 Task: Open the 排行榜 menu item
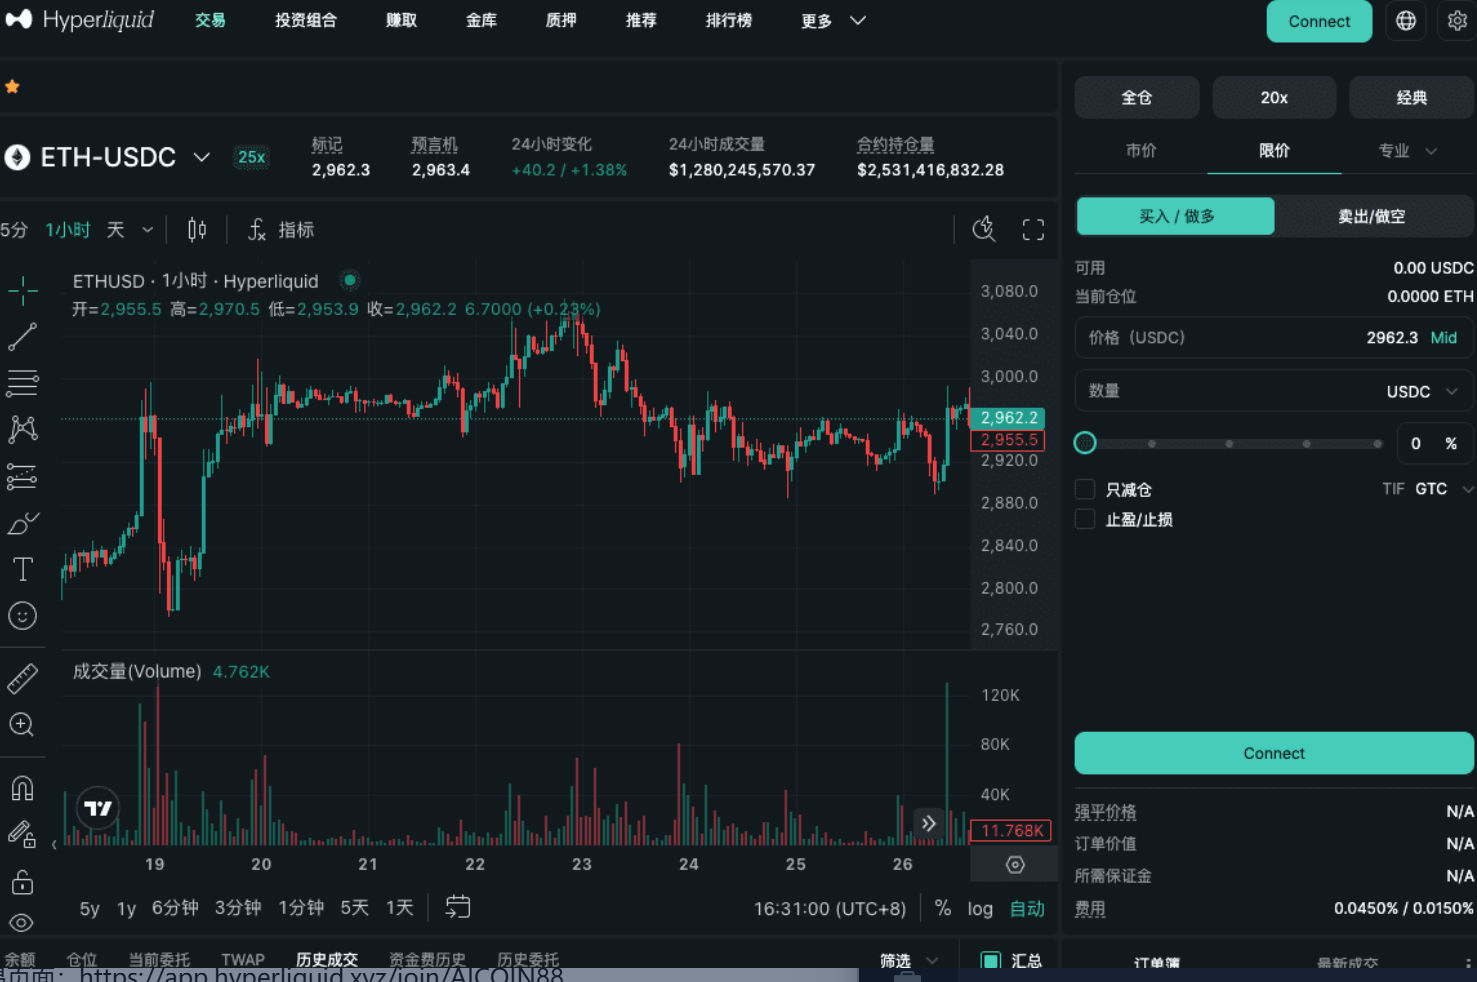coord(728,21)
